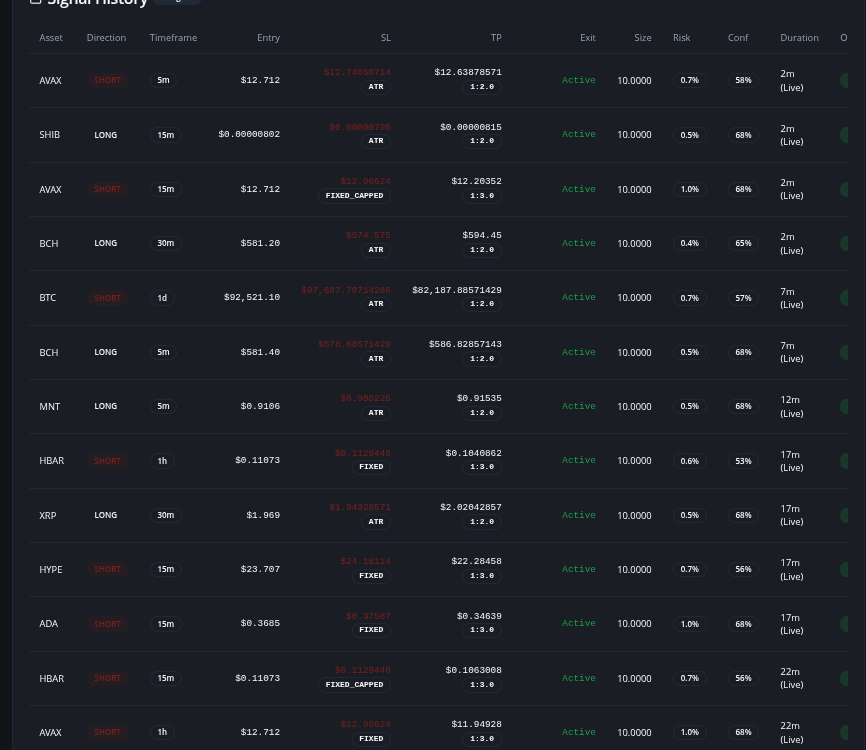Click the take profit value $0.91535
This screenshot has width=866, height=750.
pos(479,398)
